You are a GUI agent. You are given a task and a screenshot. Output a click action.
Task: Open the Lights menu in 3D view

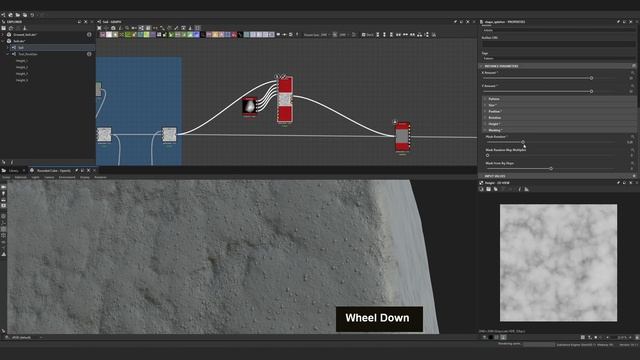point(36,177)
